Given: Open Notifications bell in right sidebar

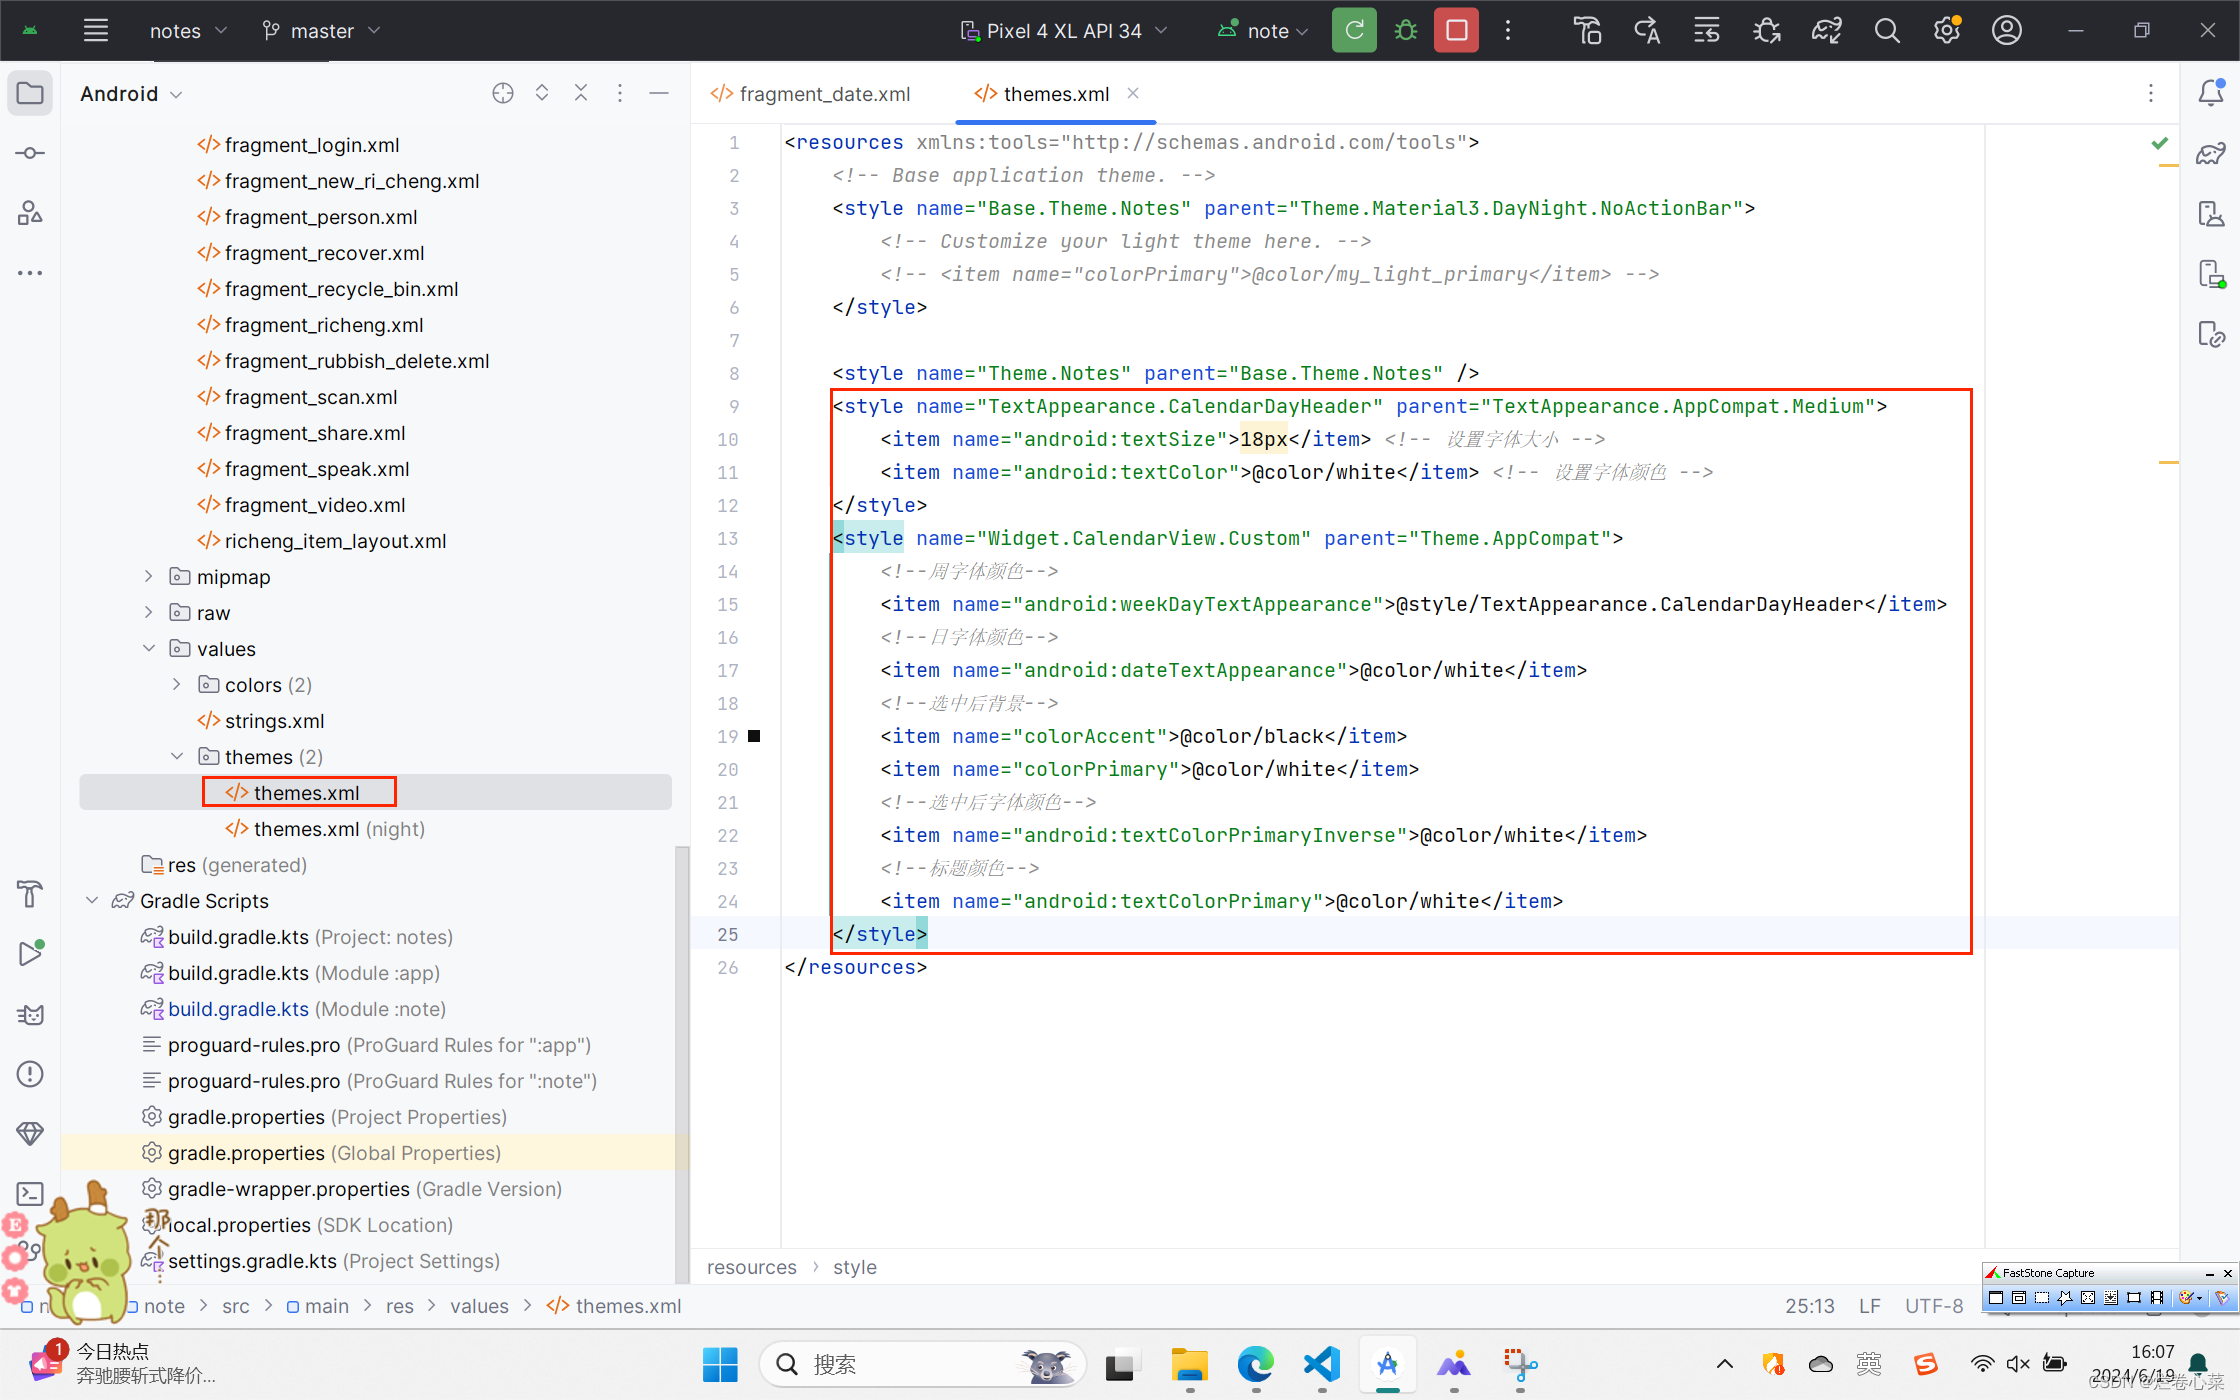Looking at the screenshot, I should (2210, 93).
